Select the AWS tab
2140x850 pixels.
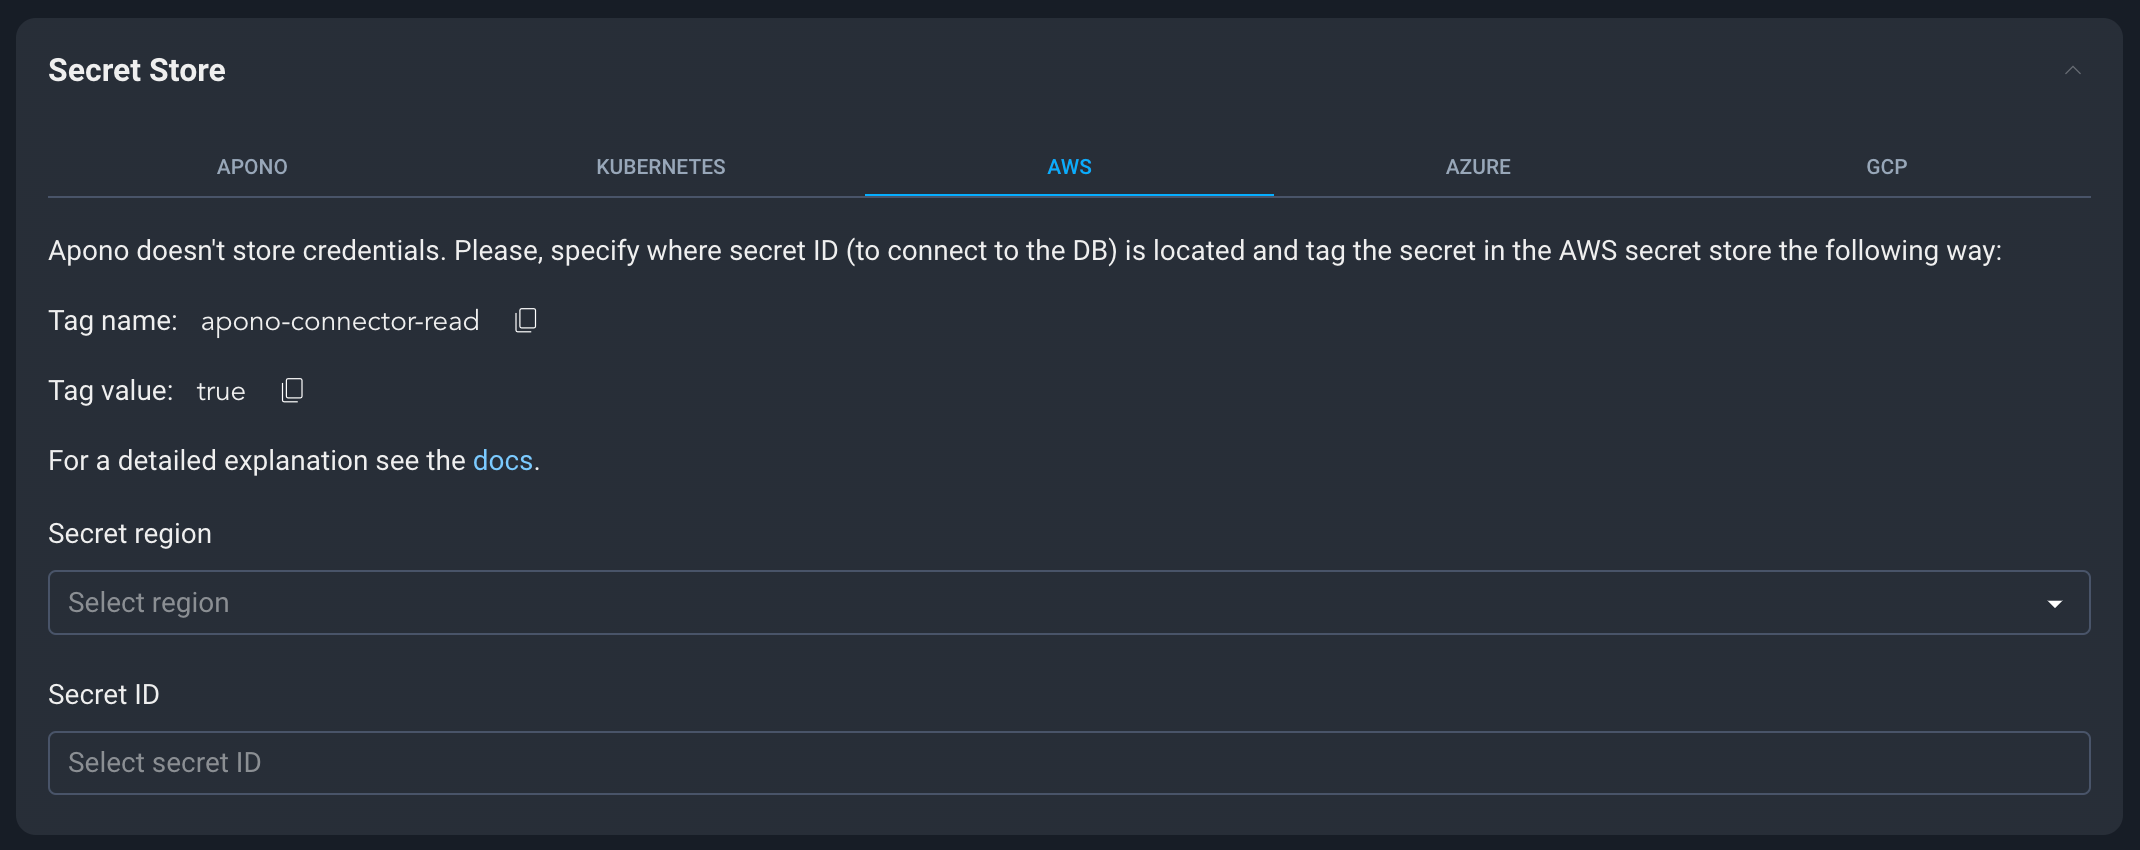click(x=1069, y=167)
